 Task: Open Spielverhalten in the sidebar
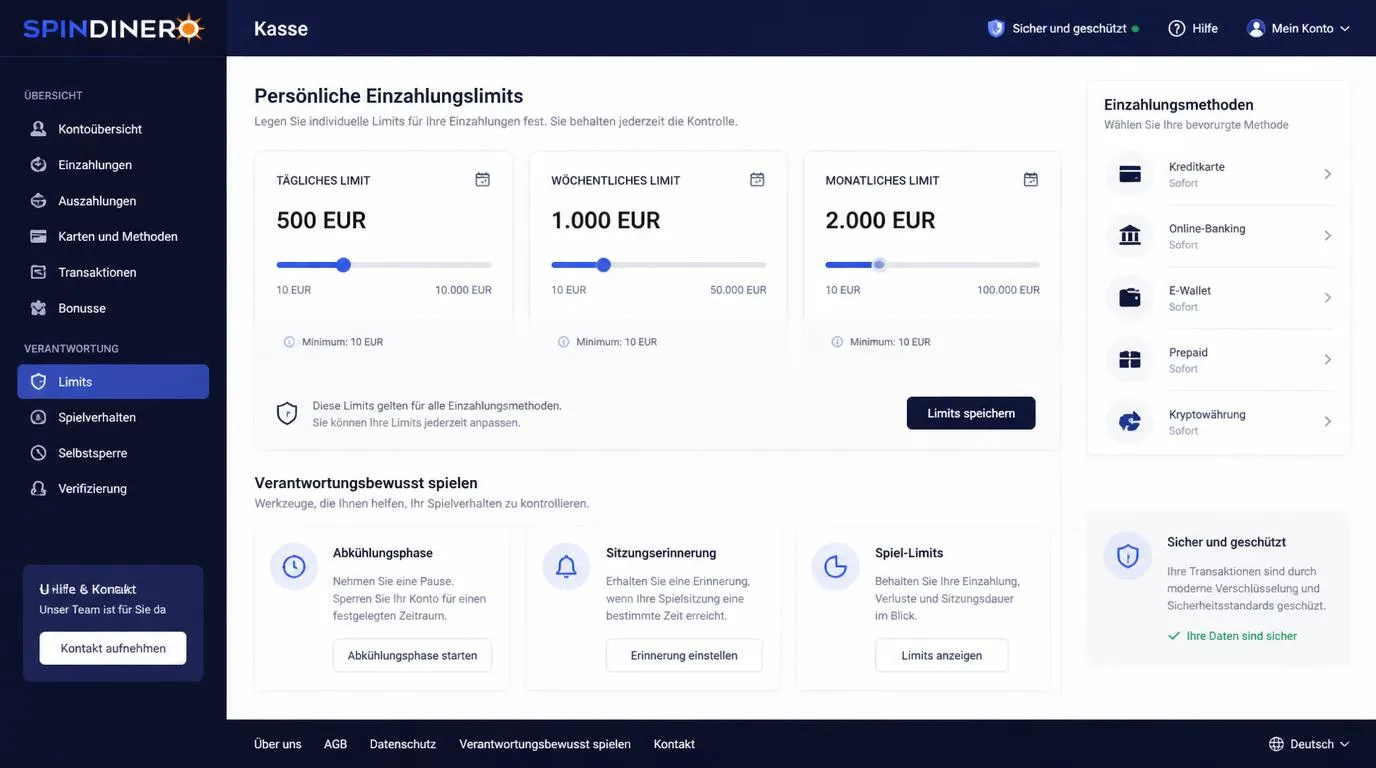tap(113, 417)
